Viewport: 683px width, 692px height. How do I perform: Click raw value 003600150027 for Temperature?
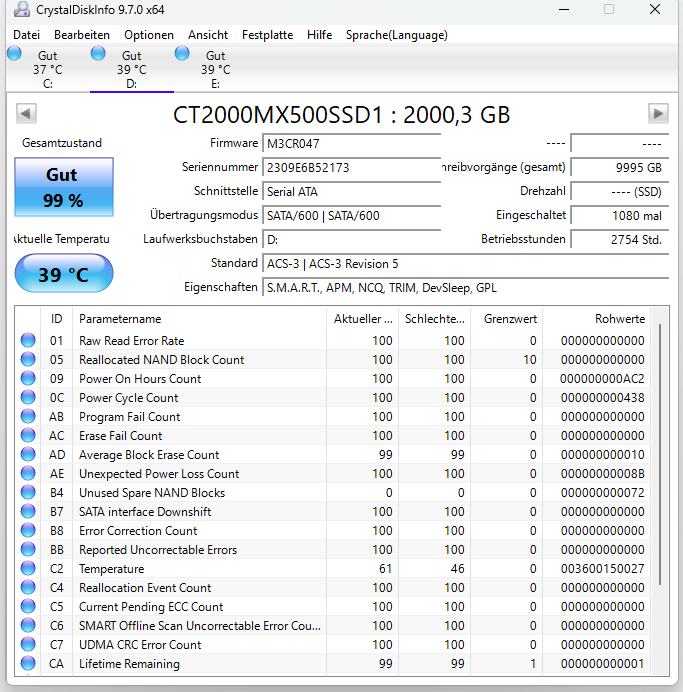click(x=602, y=568)
